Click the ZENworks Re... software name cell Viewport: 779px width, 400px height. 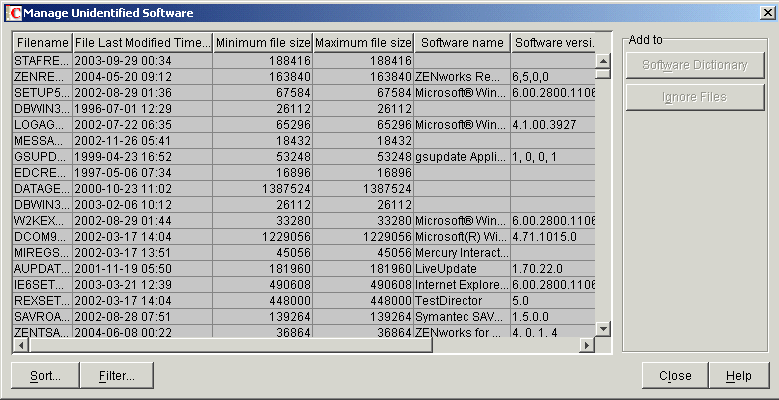point(463,77)
